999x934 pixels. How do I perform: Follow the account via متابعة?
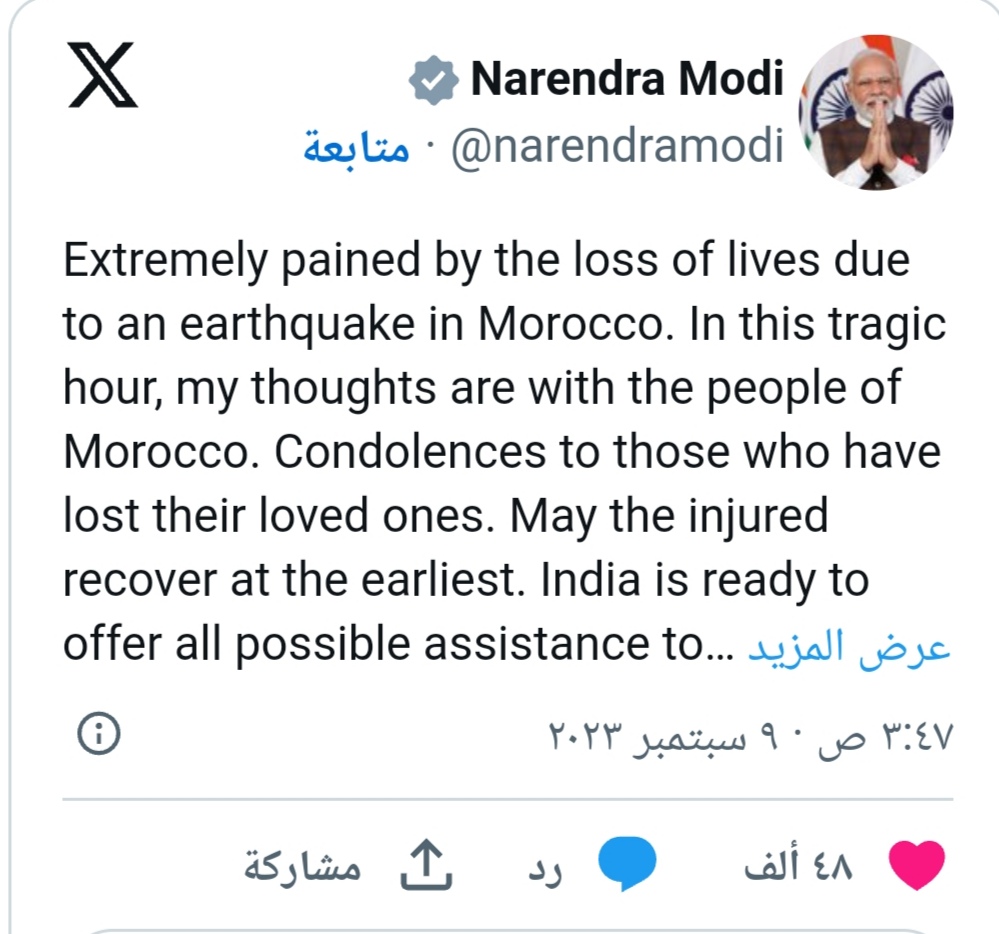(x=356, y=148)
